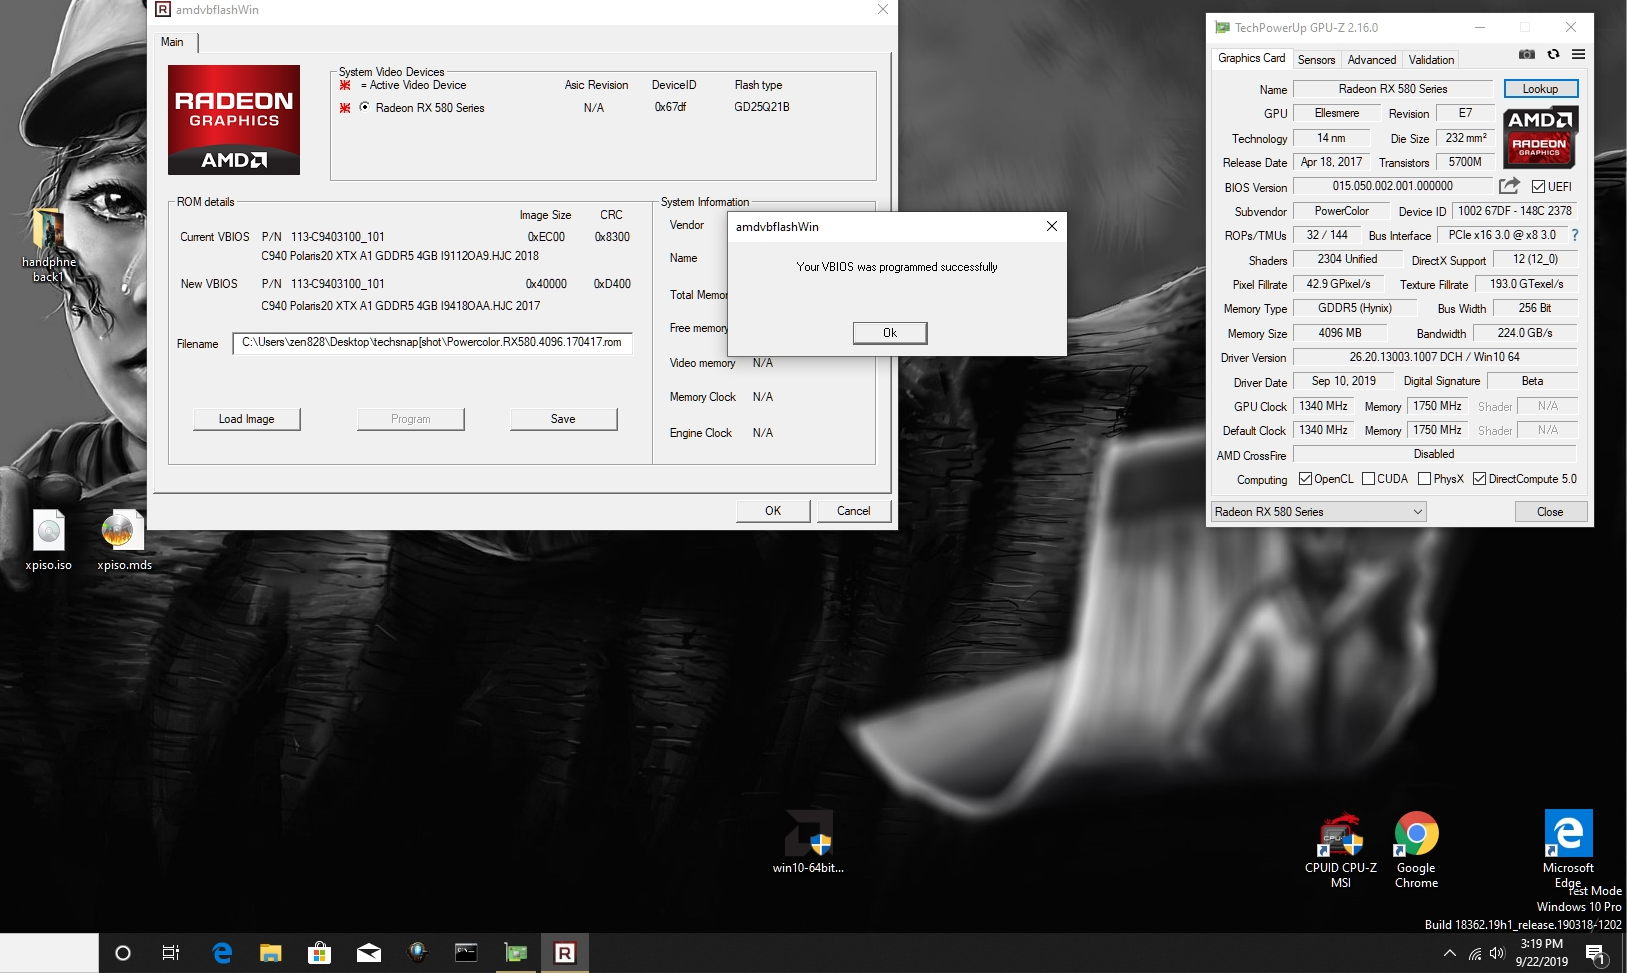
Task: Toggle the CUDA checkbox
Action: [x=1368, y=479]
